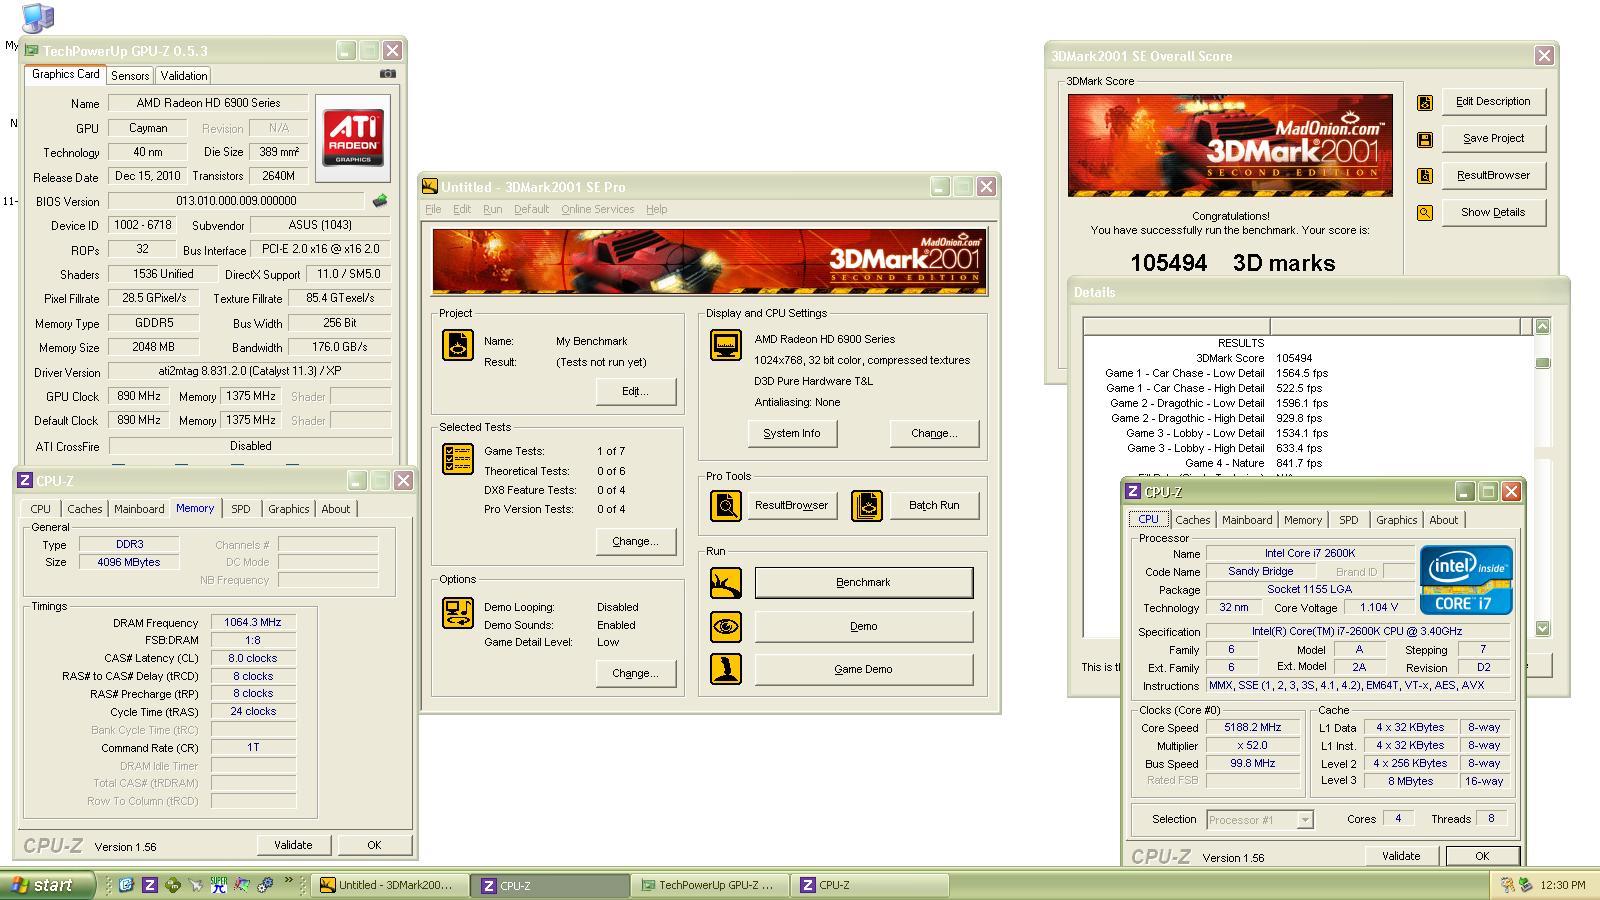The width and height of the screenshot is (1600, 900).
Task: Click Validate in left CPU-Z window
Action: pos(293,846)
